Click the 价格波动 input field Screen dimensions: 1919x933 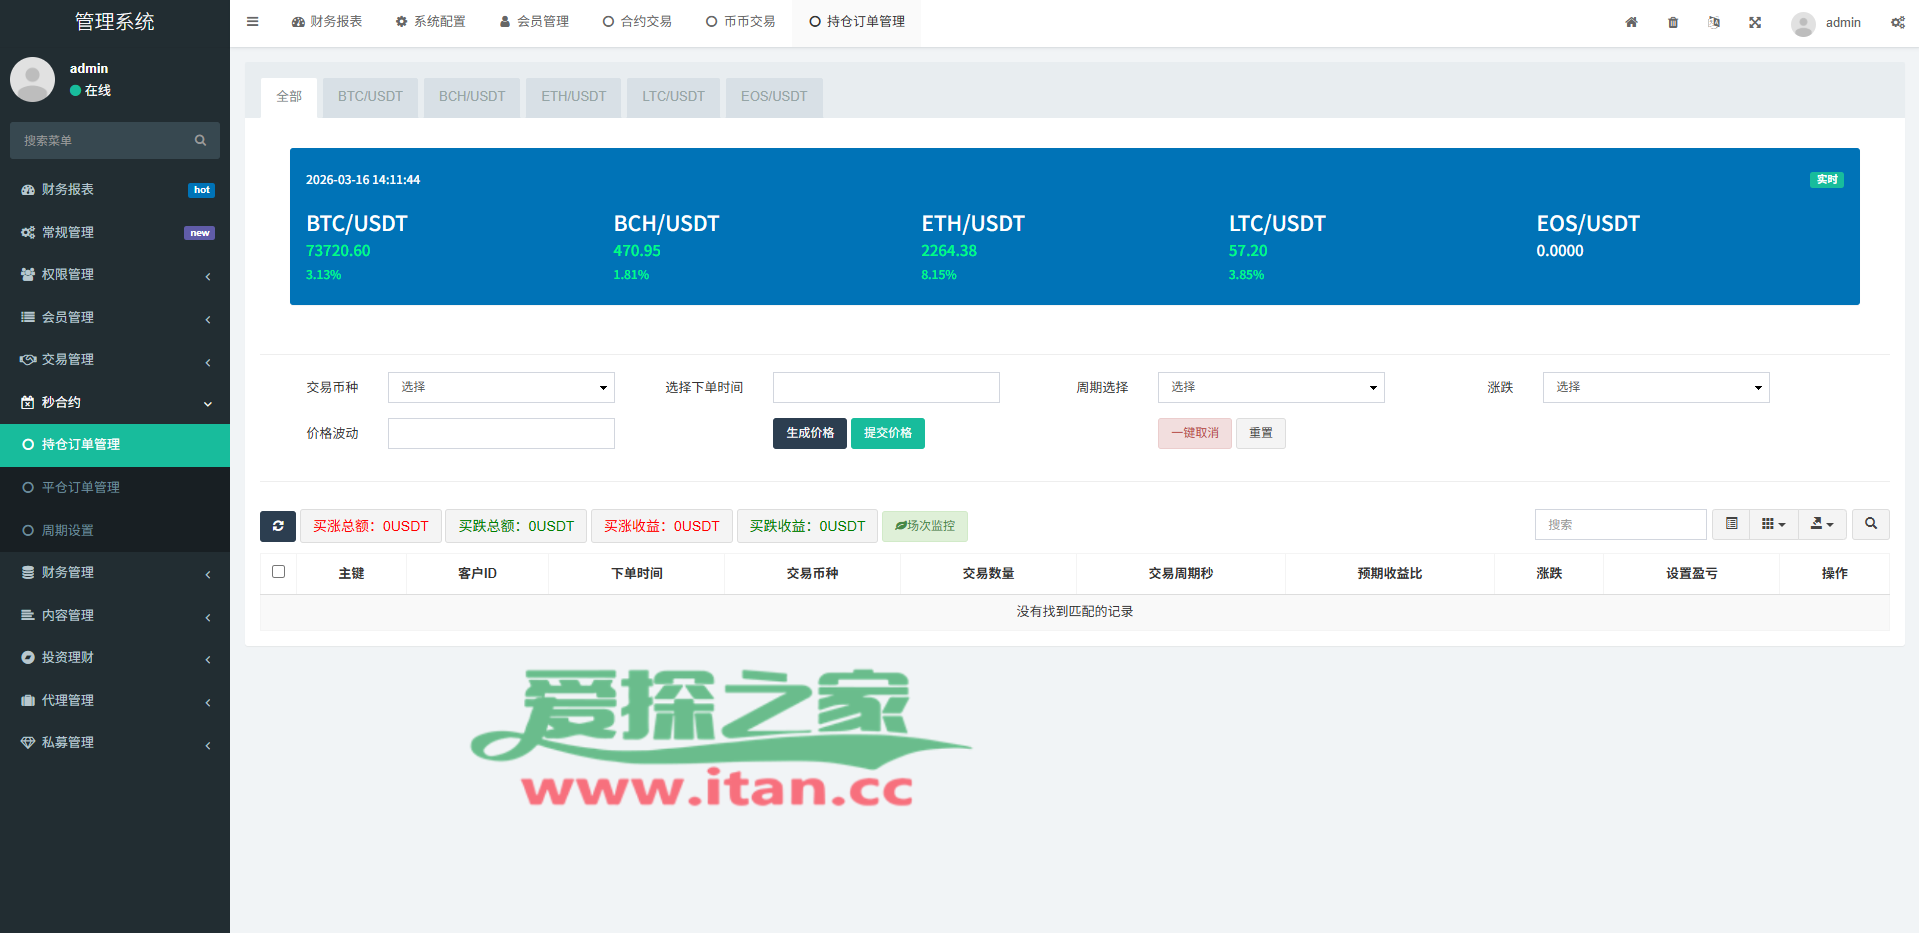point(501,433)
